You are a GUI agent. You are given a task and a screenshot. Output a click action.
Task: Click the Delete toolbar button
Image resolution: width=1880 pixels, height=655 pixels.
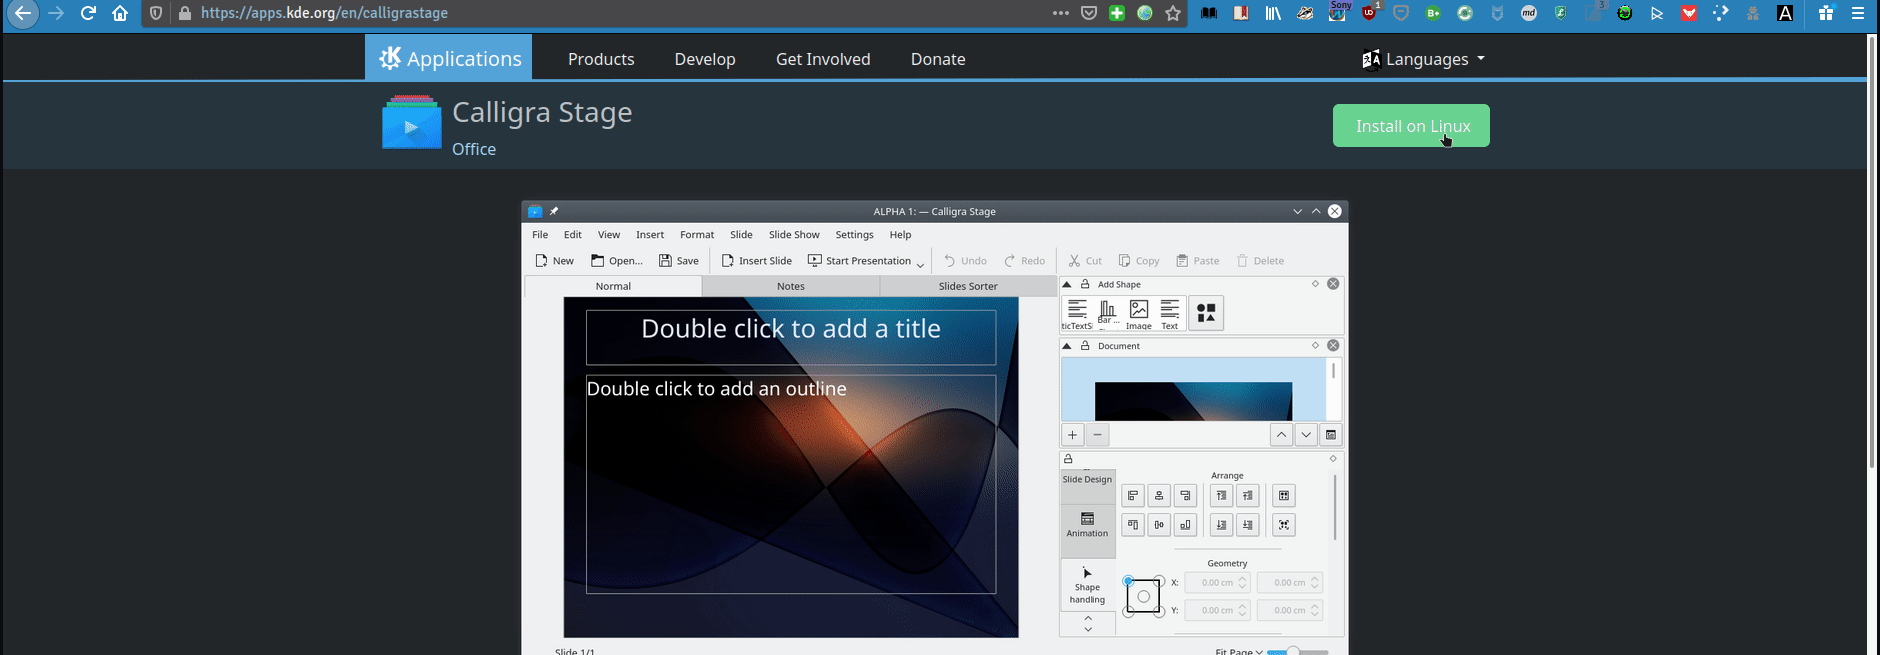tap(1260, 261)
